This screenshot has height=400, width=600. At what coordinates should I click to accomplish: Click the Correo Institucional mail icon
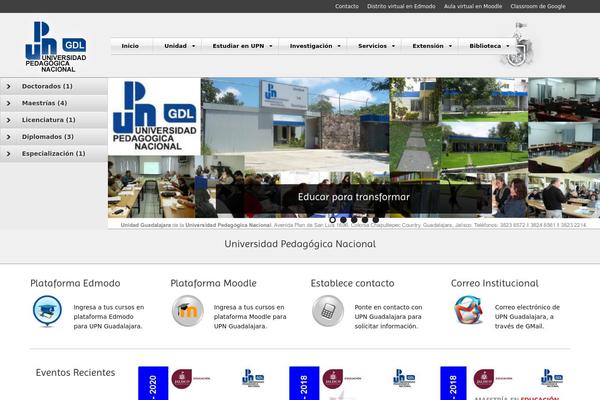(468, 310)
